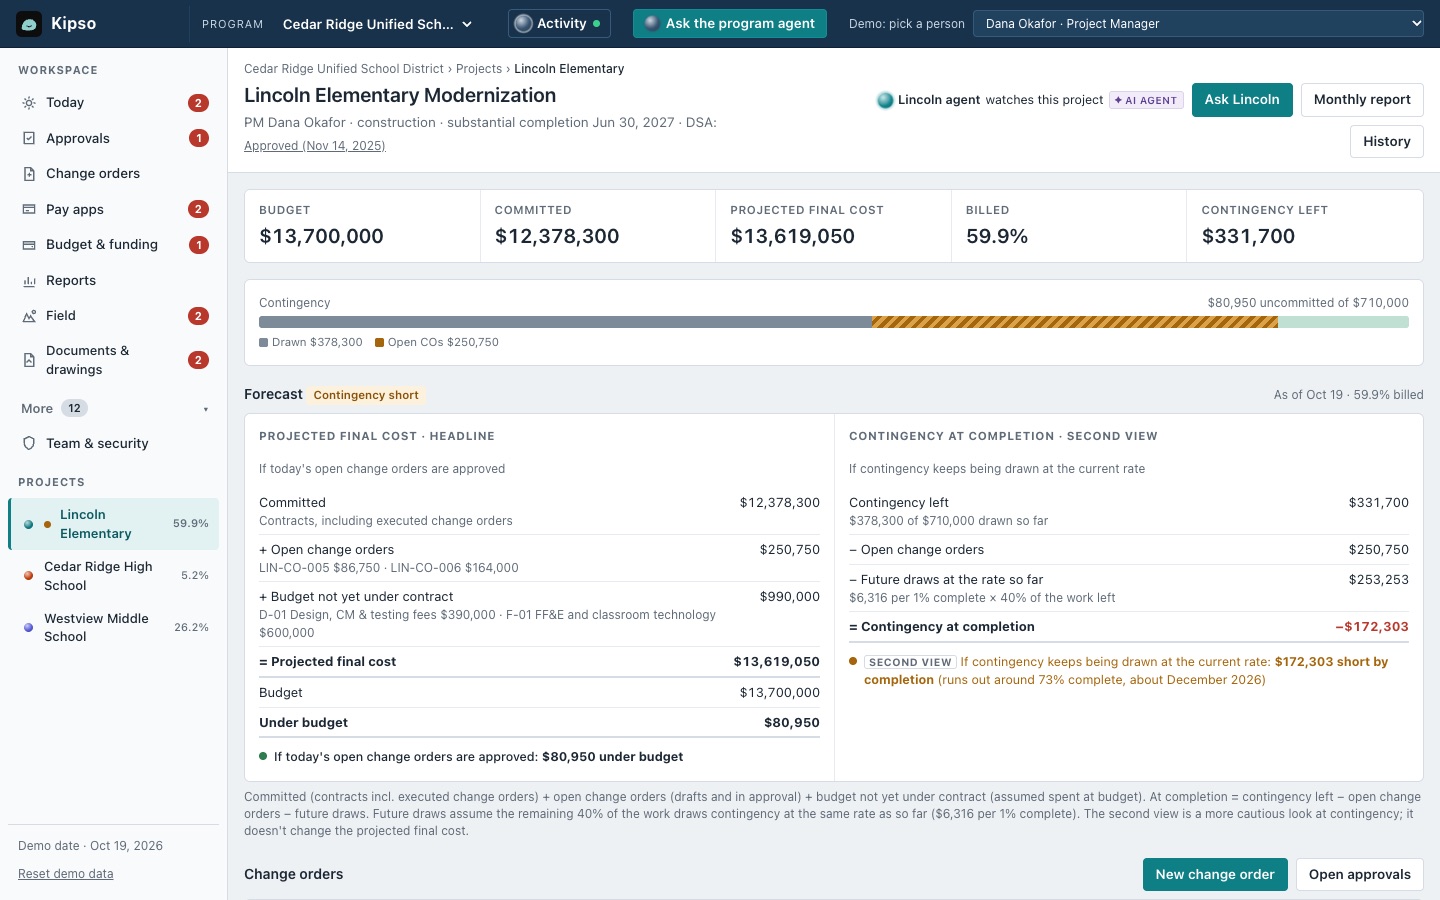
Task: Select the Westview Middle School project
Action: [x=114, y=627]
